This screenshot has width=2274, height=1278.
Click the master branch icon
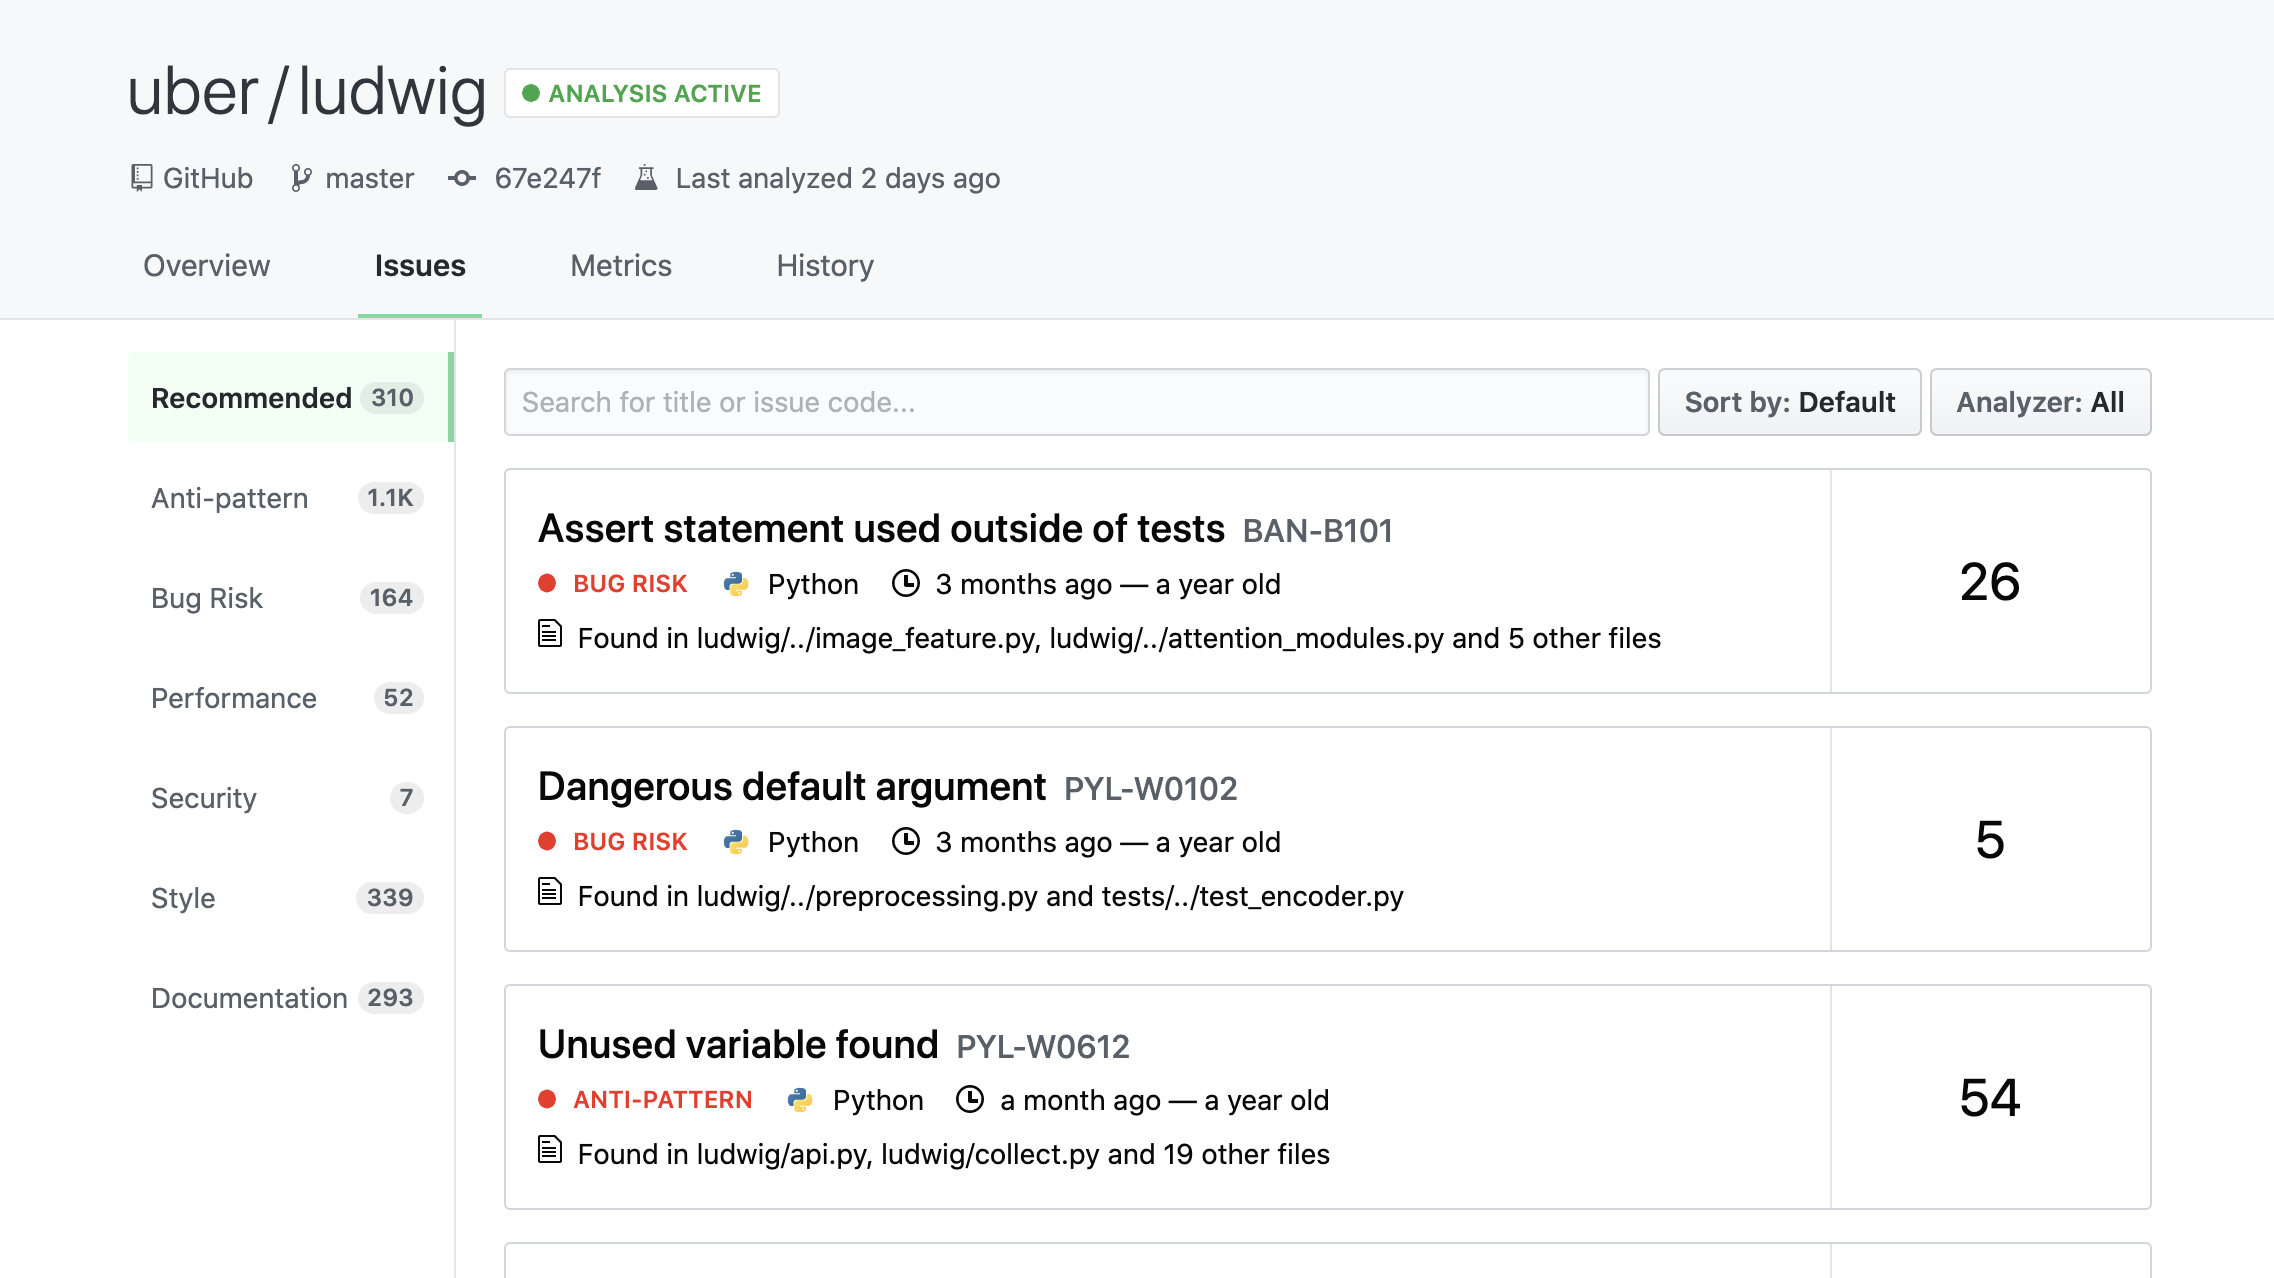pos(300,178)
